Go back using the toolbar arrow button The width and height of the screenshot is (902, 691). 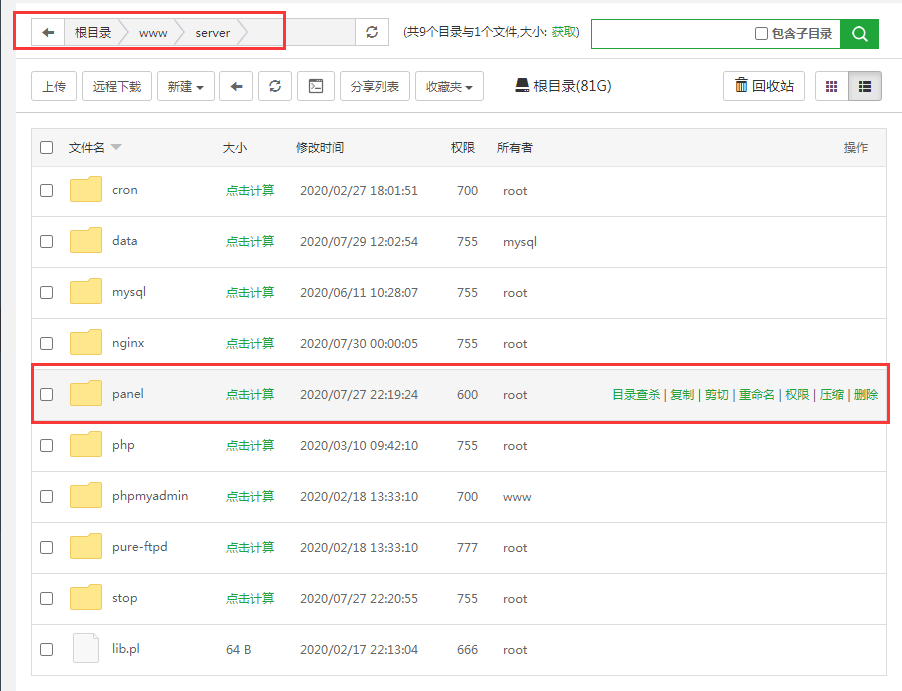tap(236, 86)
